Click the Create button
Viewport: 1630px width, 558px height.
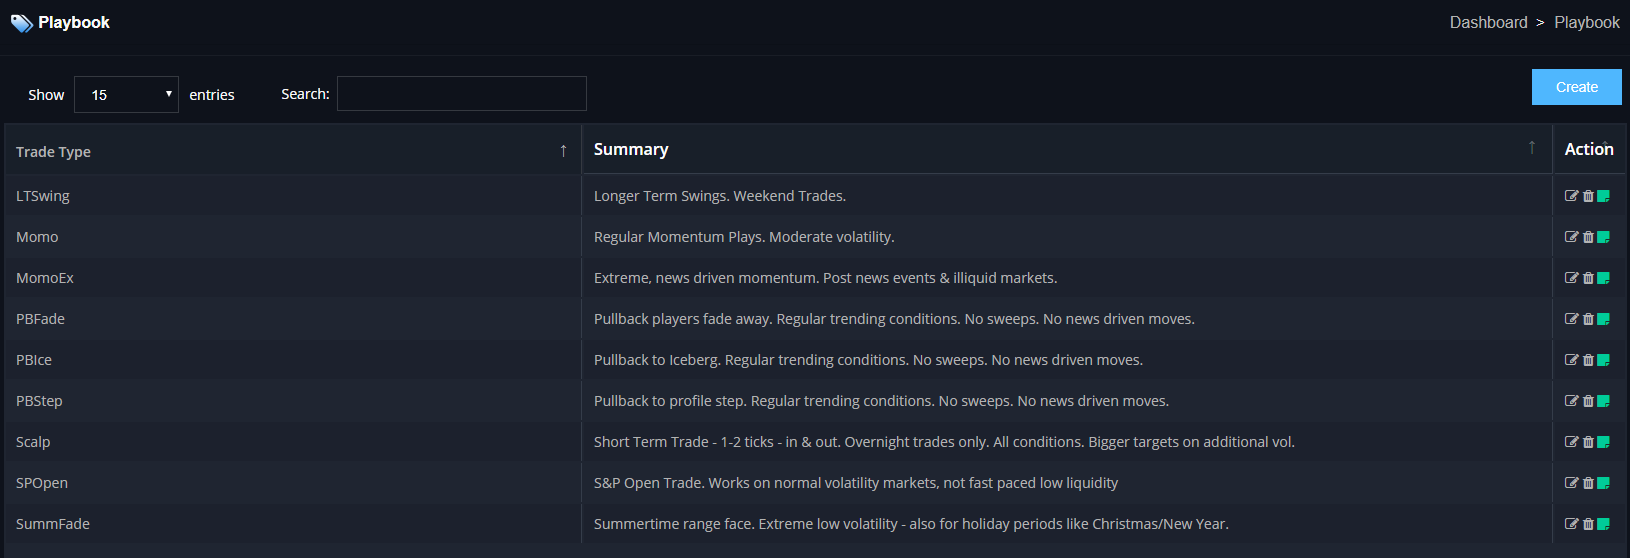[1577, 87]
